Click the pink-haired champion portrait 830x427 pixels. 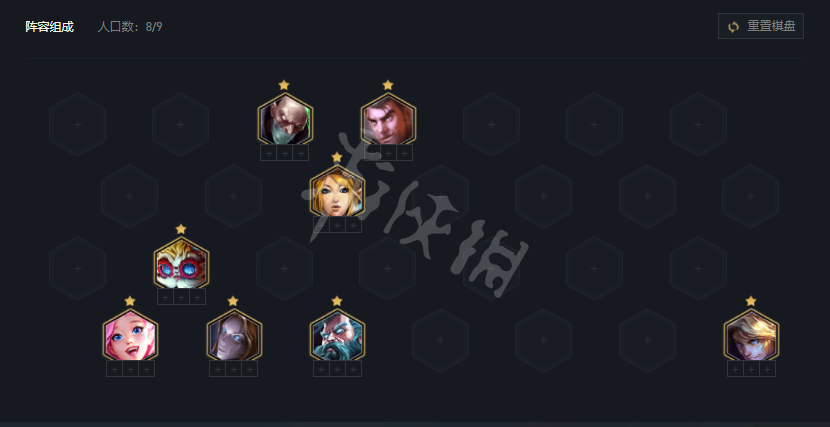(x=130, y=335)
